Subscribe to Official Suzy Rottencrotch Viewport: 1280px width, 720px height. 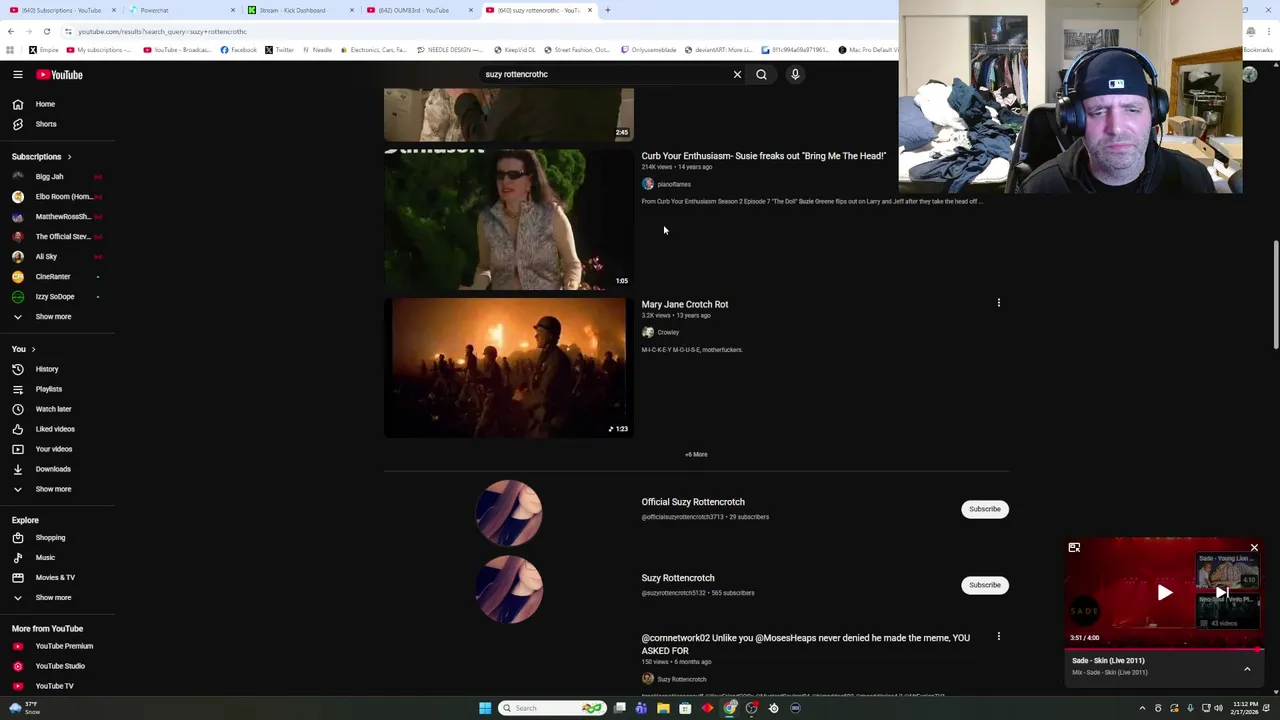pyautogui.click(x=984, y=509)
